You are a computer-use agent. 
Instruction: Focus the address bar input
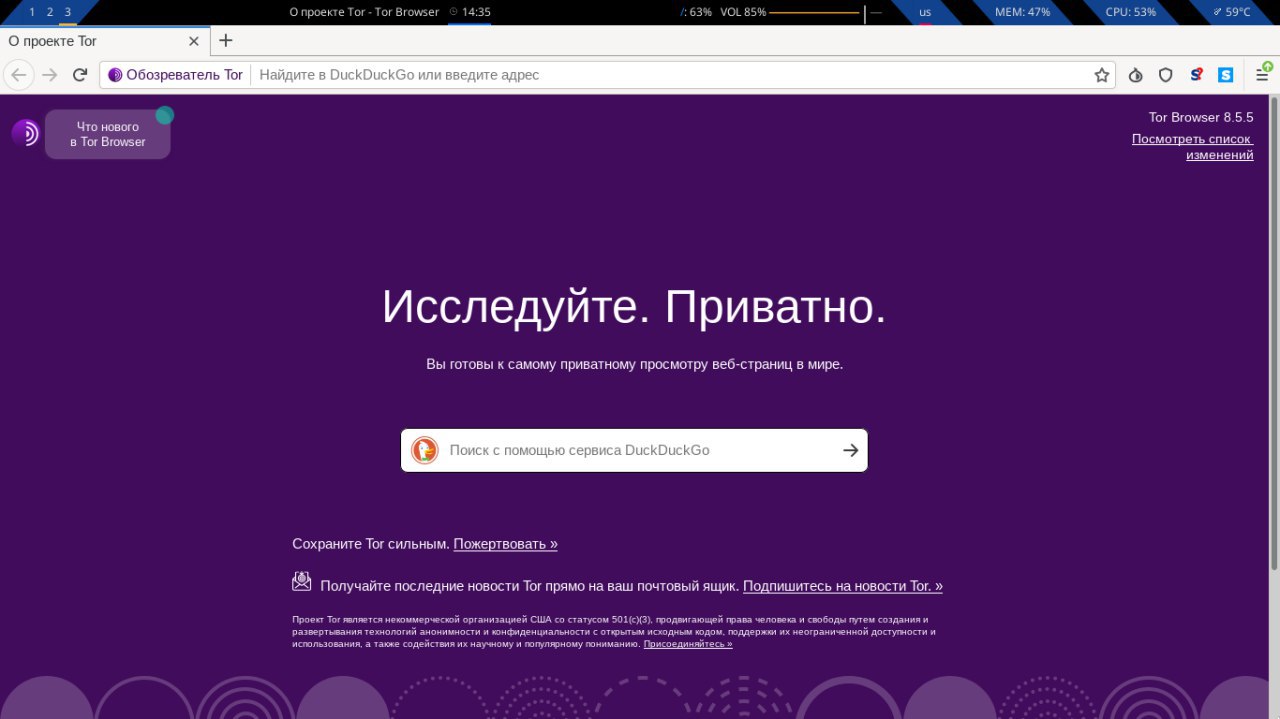point(670,75)
